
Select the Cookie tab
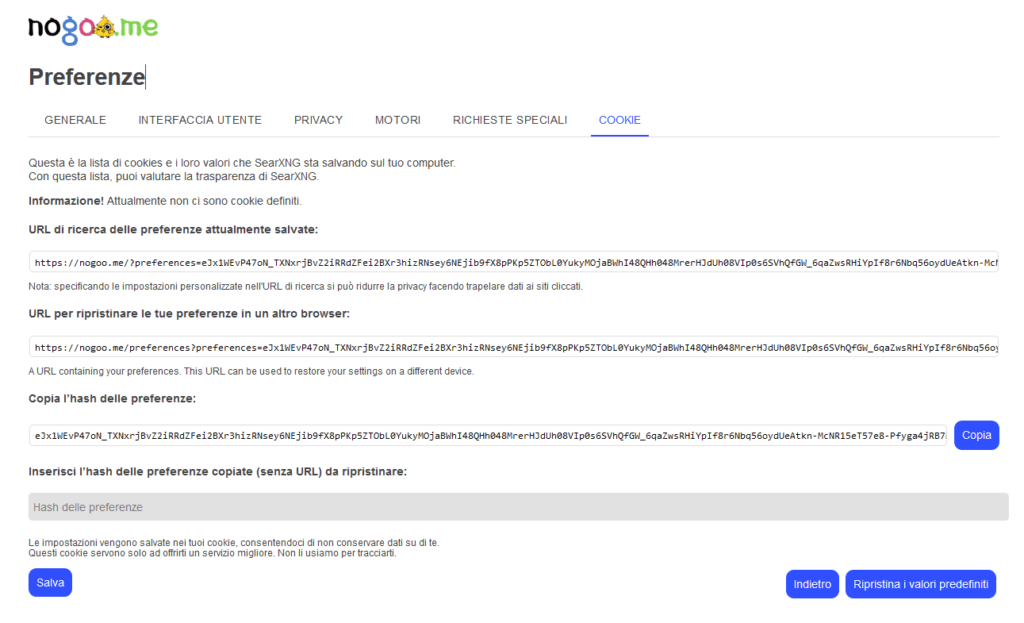click(620, 120)
